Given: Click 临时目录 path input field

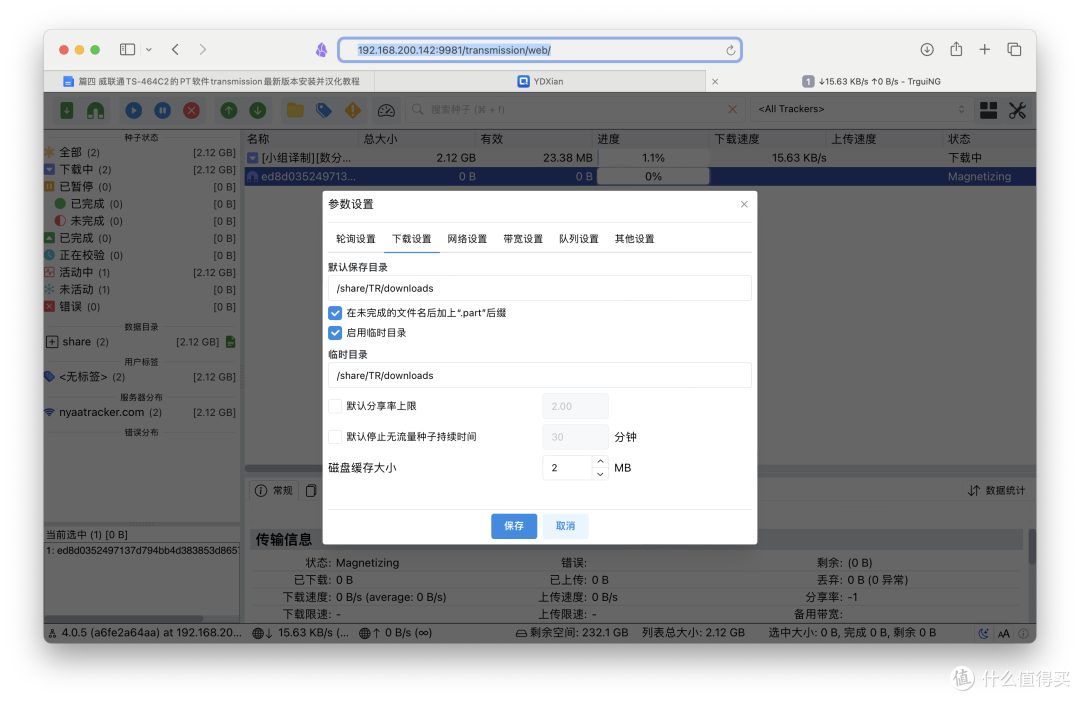Looking at the screenshot, I should point(539,376).
